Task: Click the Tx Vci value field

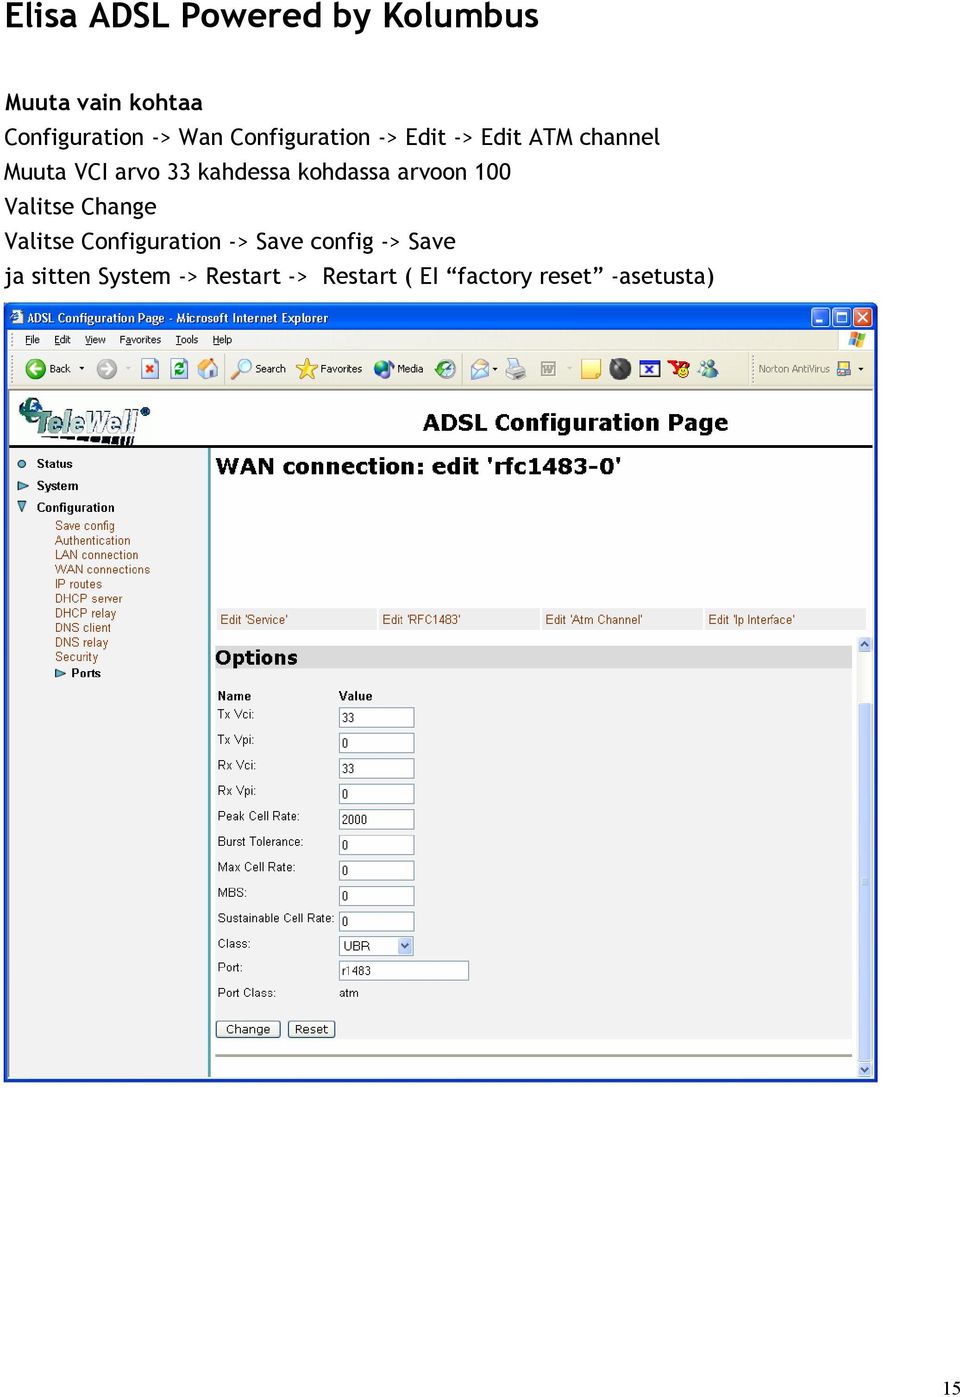Action: click(376, 717)
